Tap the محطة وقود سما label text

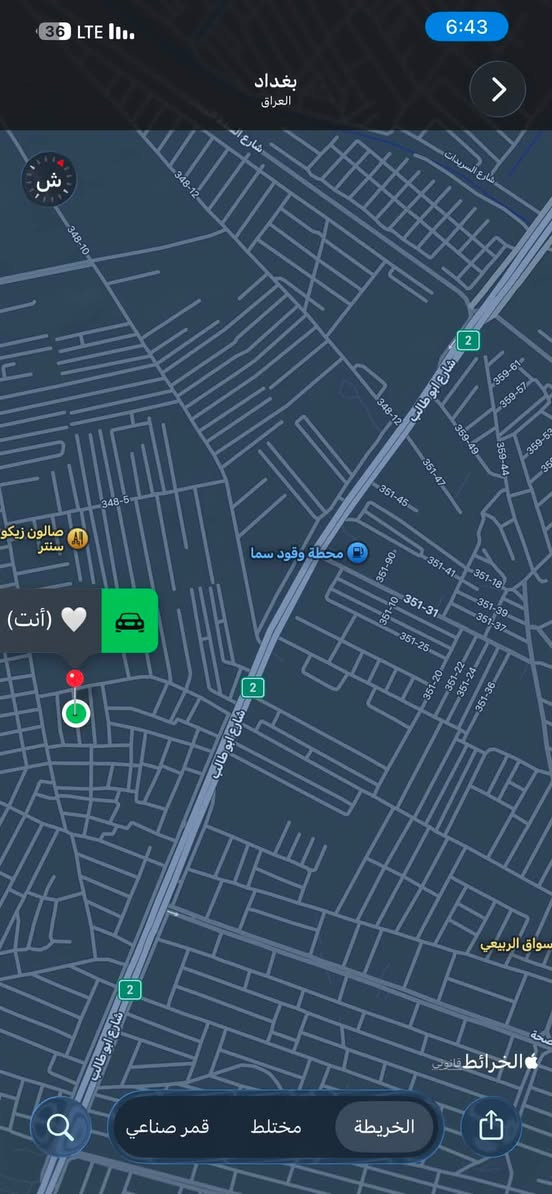298,553
